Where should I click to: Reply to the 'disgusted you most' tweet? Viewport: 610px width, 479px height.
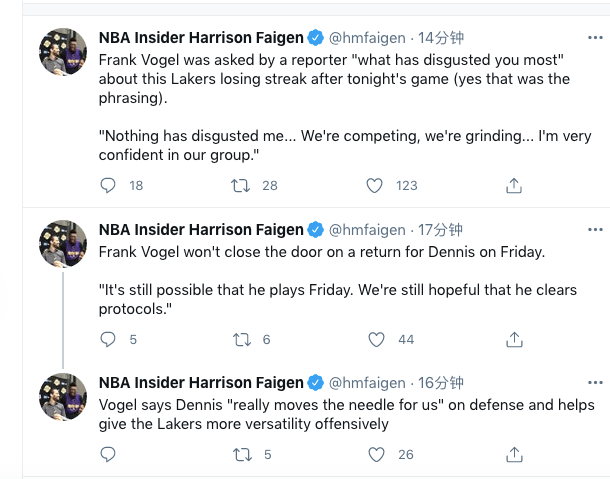click(x=108, y=185)
